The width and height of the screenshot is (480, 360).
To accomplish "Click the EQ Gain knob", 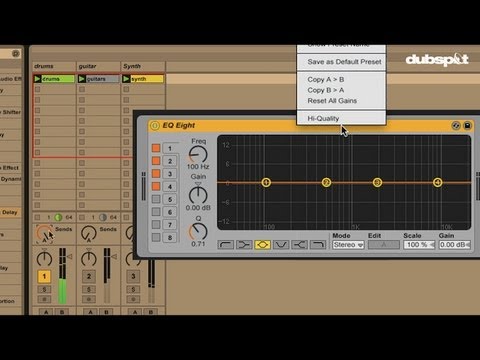I will 198,195.
